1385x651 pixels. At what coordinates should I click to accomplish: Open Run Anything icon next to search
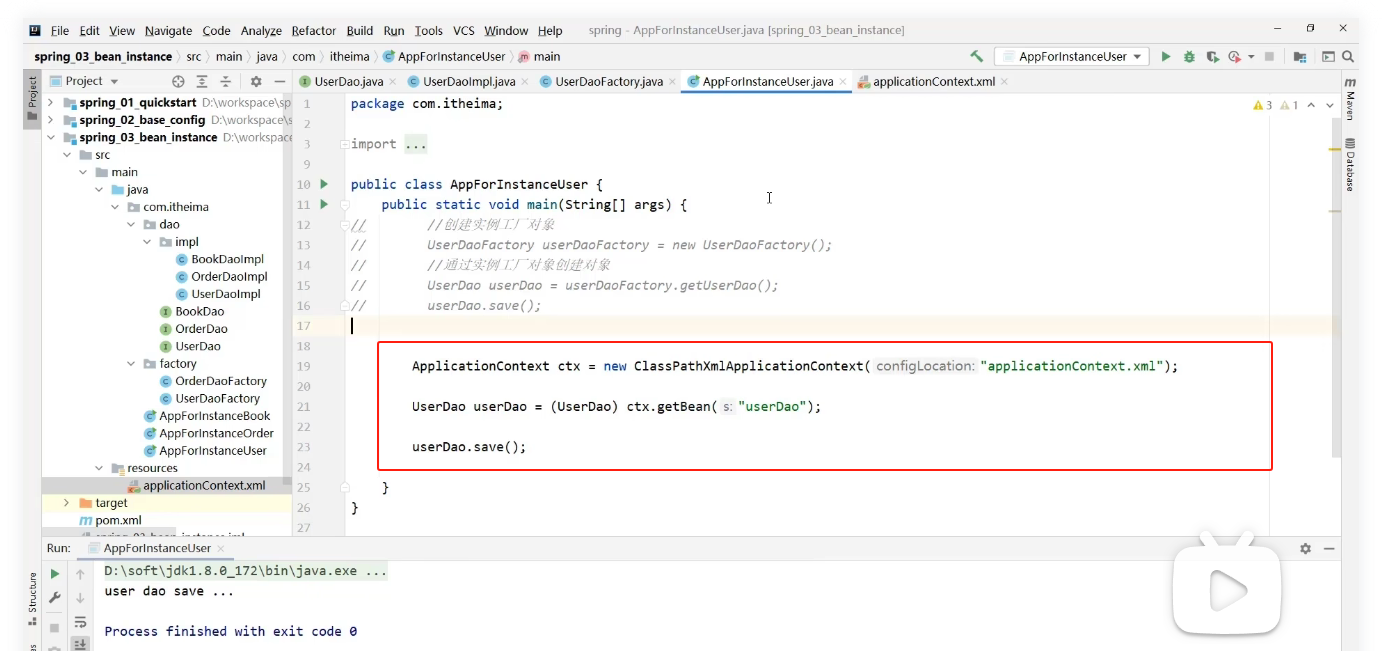(x=1329, y=57)
